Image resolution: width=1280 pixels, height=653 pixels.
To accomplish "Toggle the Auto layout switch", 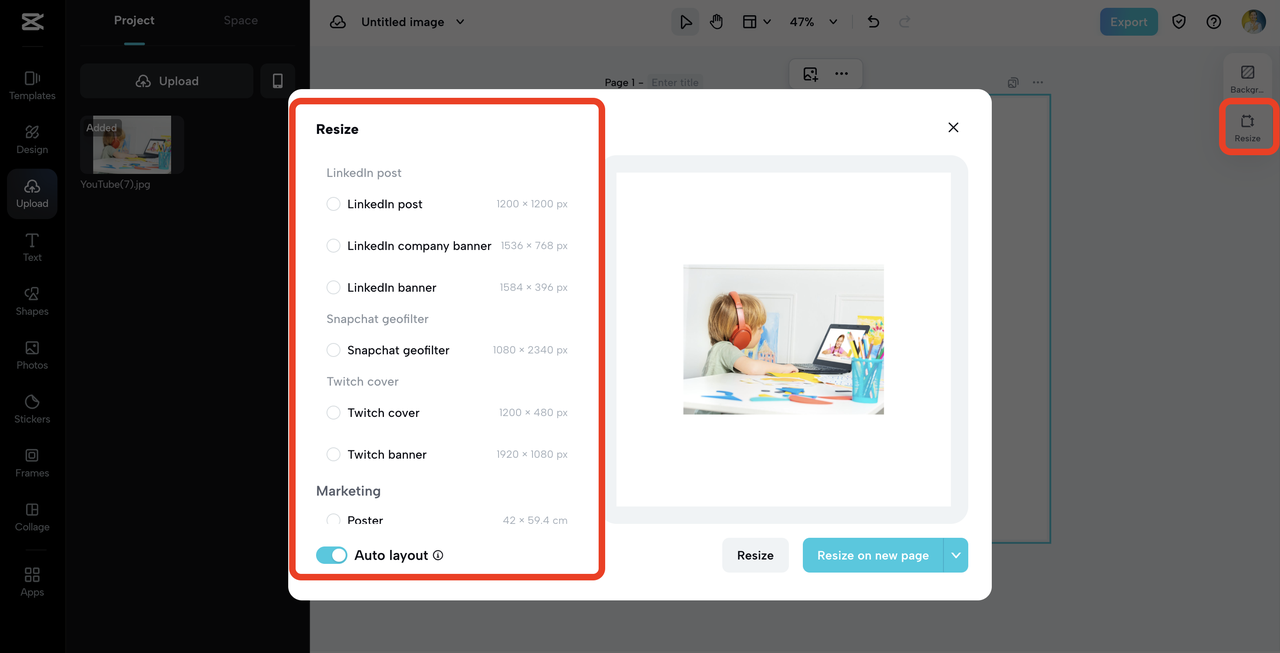I will pos(332,555).
